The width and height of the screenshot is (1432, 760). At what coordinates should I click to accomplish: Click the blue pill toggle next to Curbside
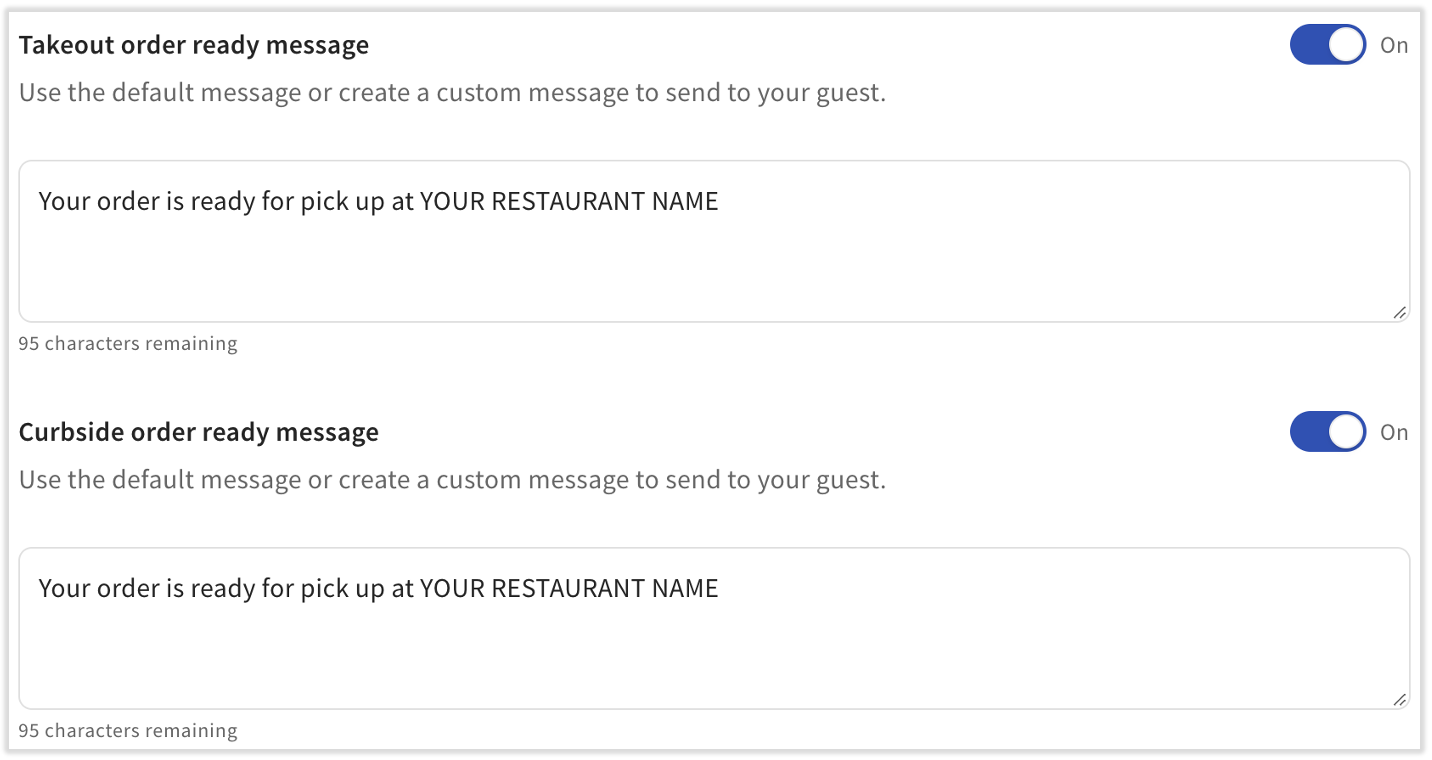point(1327,431)
